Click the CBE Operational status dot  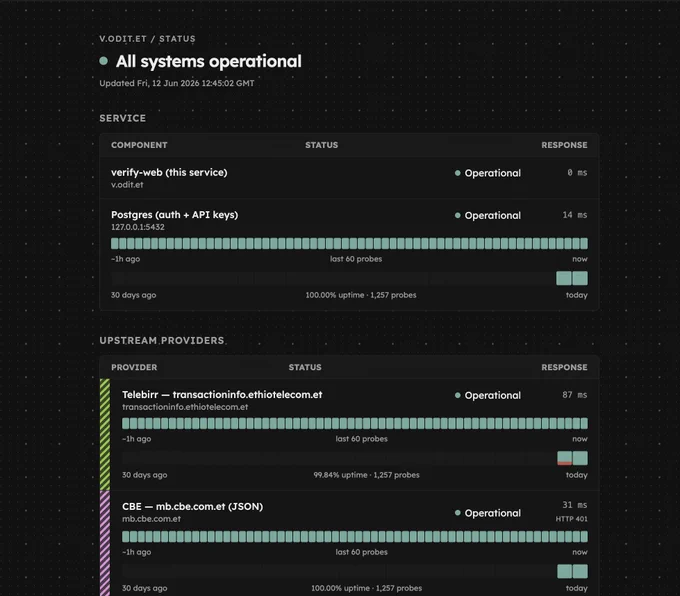tap(458, 513)
